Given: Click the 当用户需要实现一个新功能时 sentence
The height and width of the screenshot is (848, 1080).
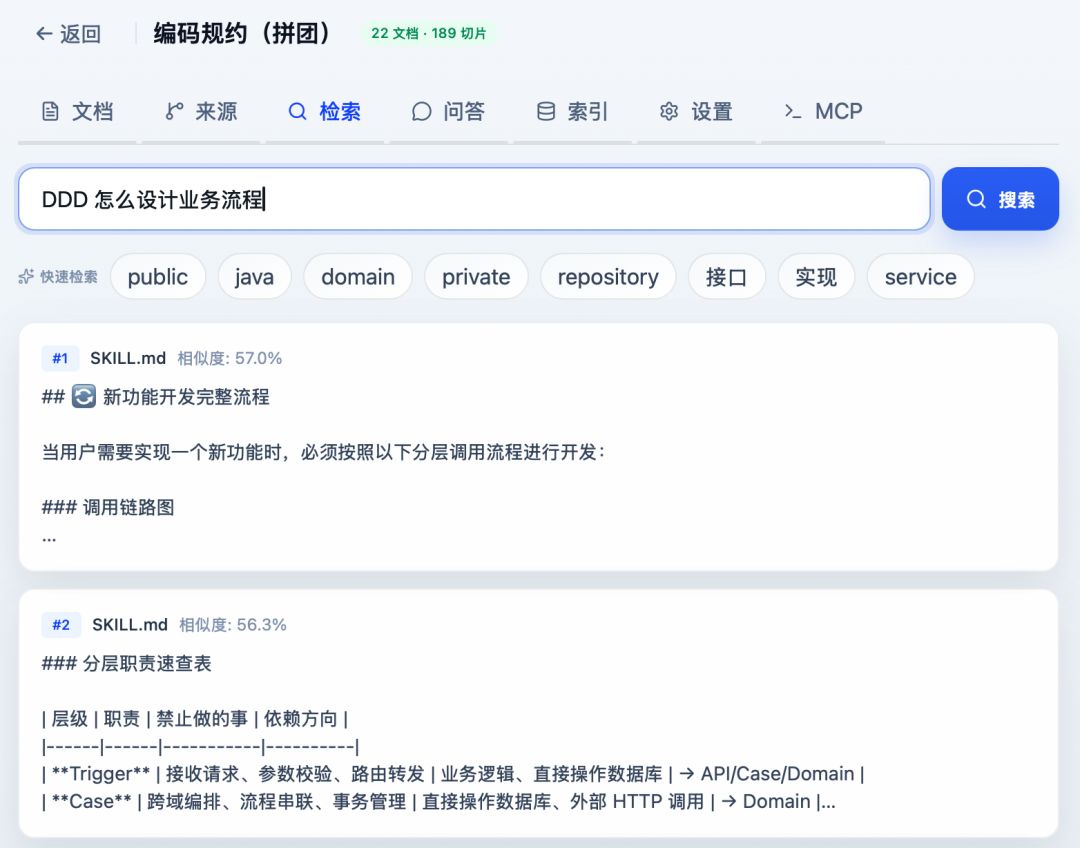Looking at the screenshot, I should 324,453.
